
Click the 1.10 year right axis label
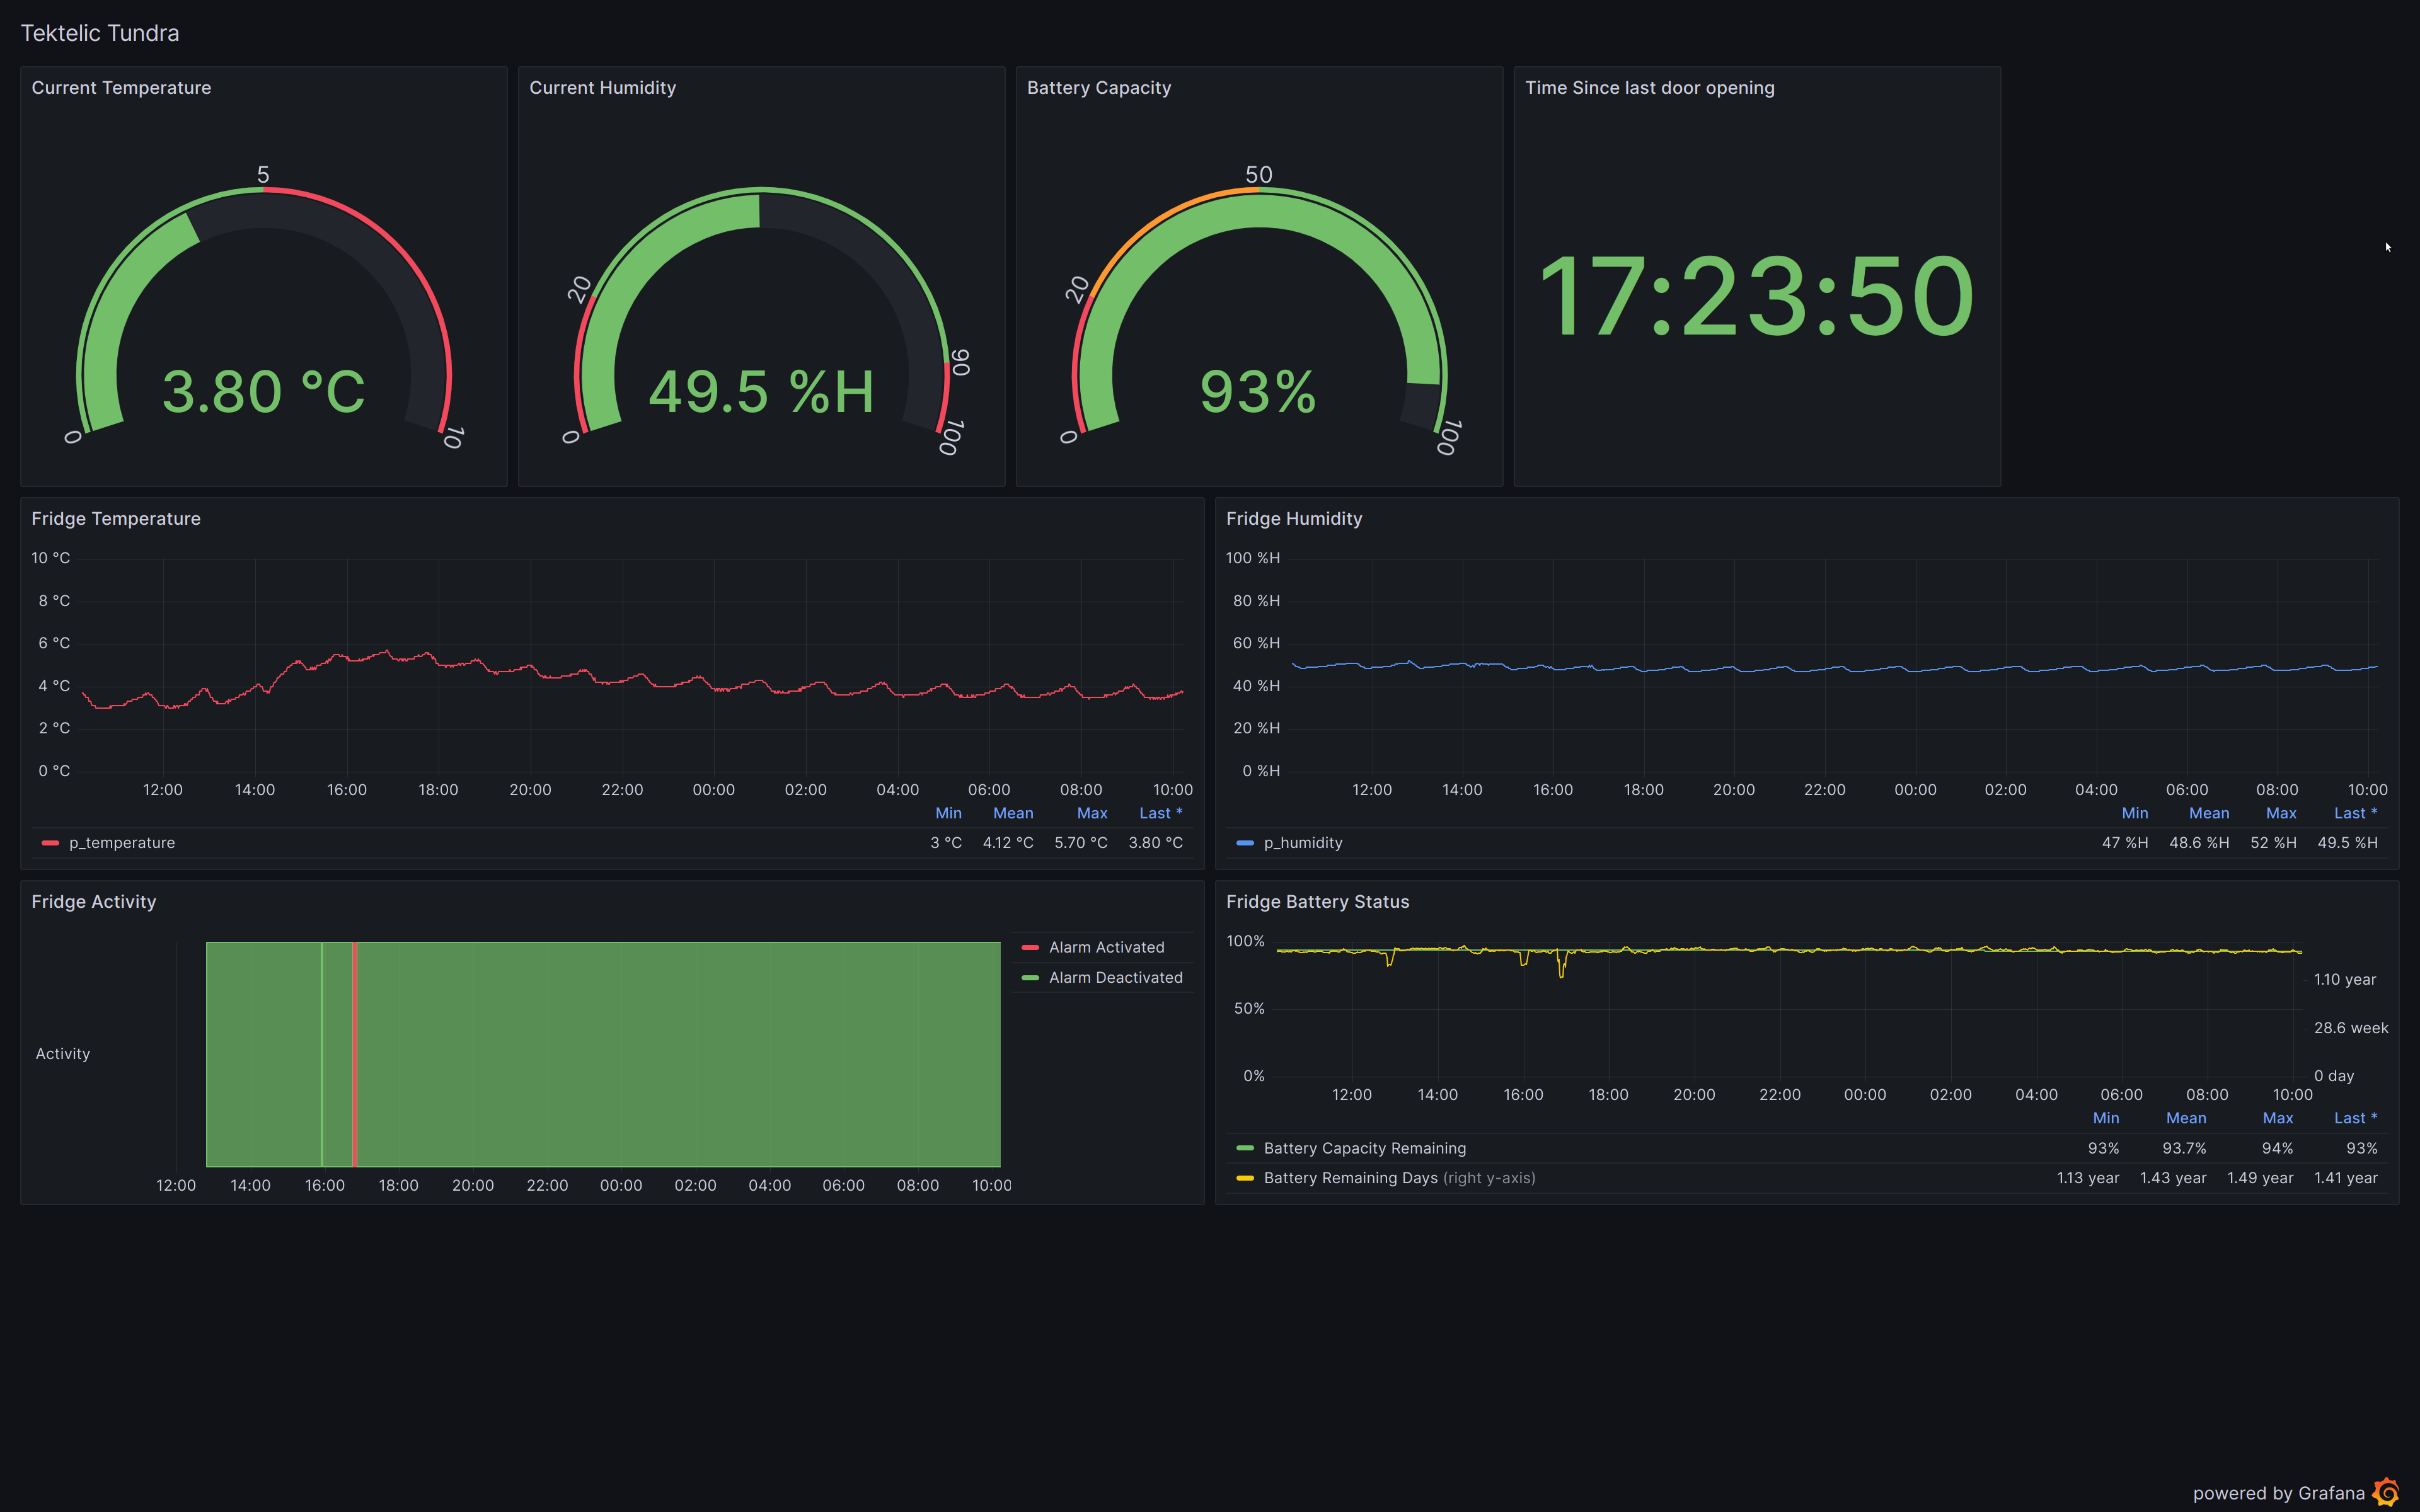2345,980
